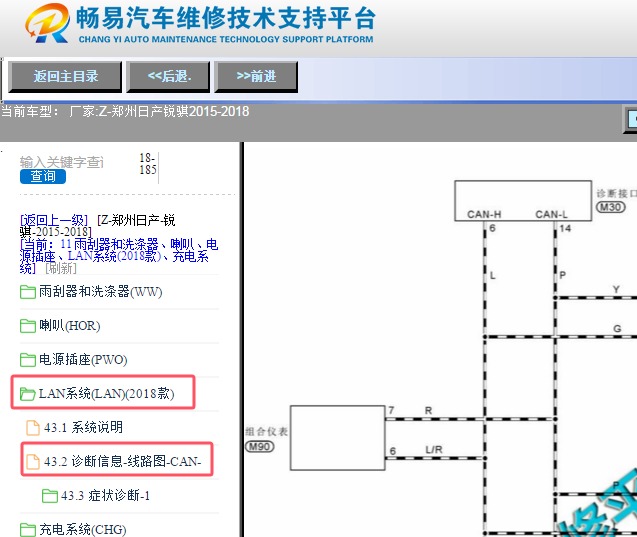Go forward with >>前进 button
The image size is (637, 537).
point(256,76)
